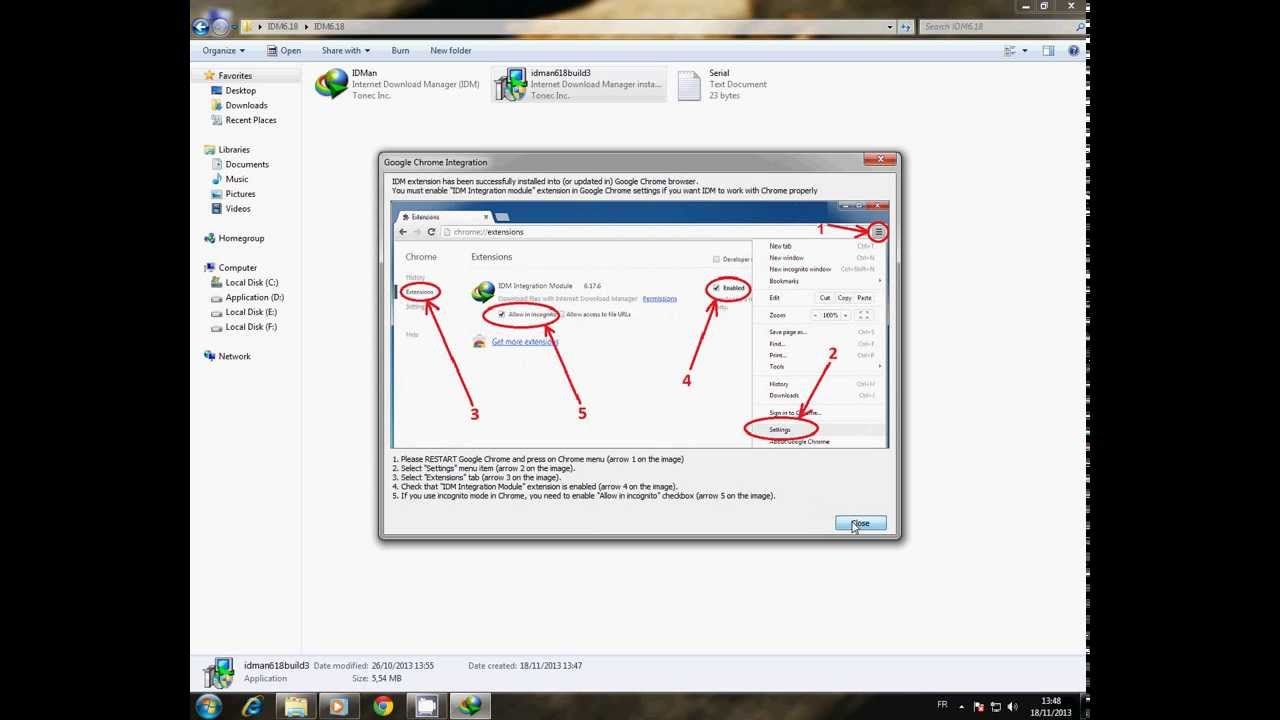Show hidden tray icons arrow
The width and height of the screenshot is (1280, 720).
[961, 706]
